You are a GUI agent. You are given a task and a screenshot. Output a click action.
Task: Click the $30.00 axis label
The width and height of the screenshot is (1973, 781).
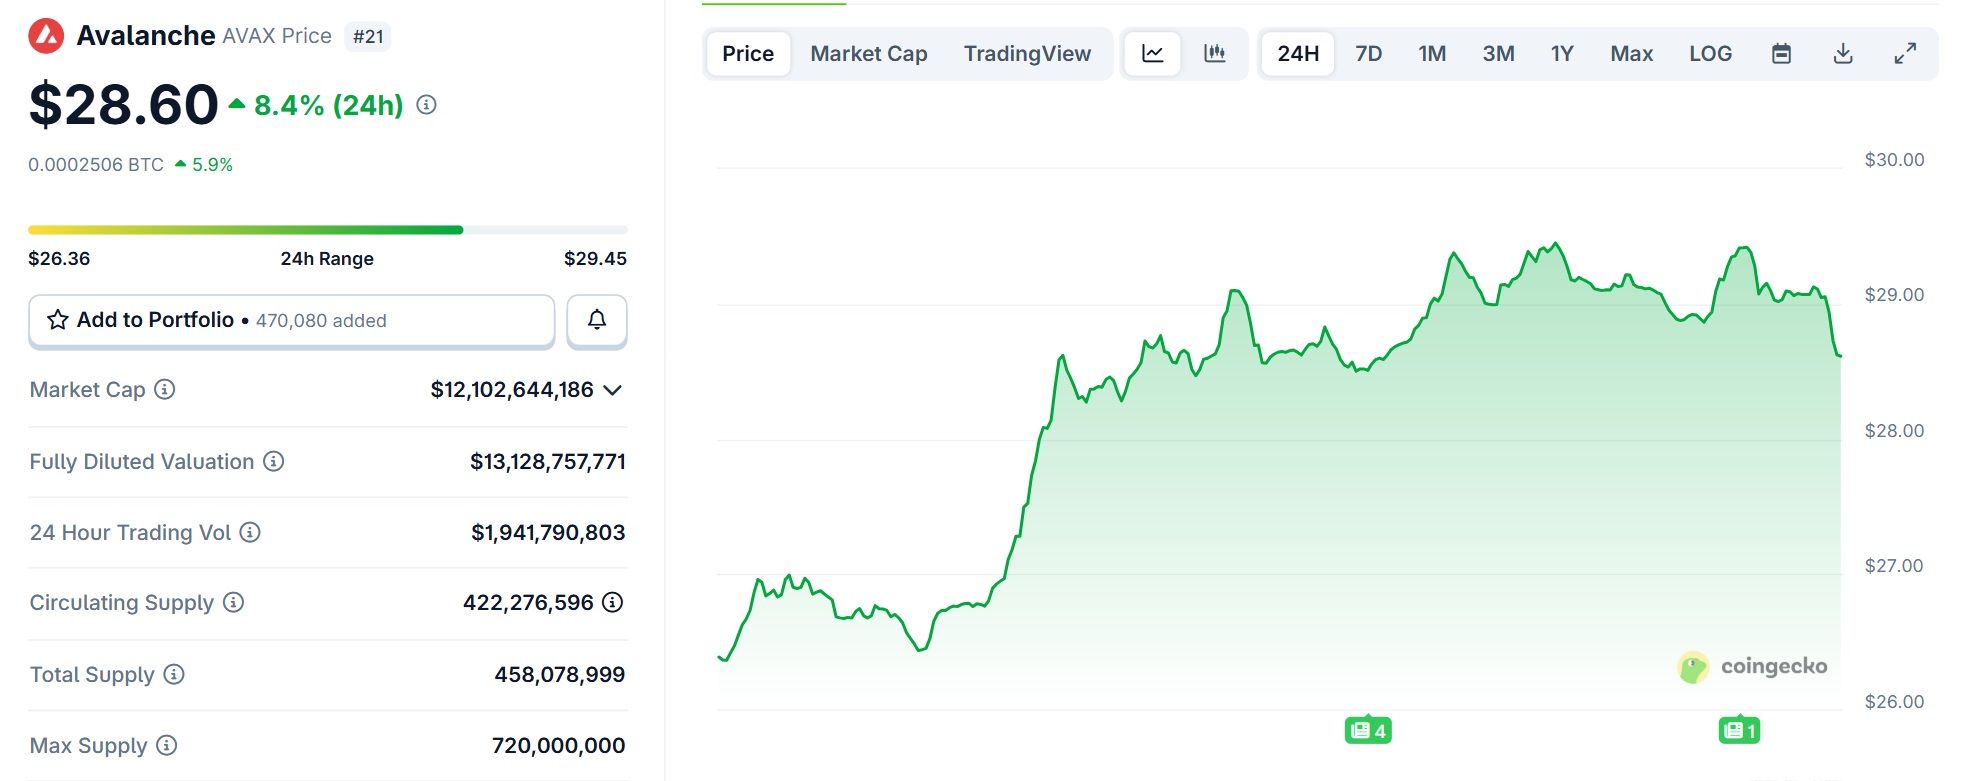pyautogui.click(x=1894, y=160)
